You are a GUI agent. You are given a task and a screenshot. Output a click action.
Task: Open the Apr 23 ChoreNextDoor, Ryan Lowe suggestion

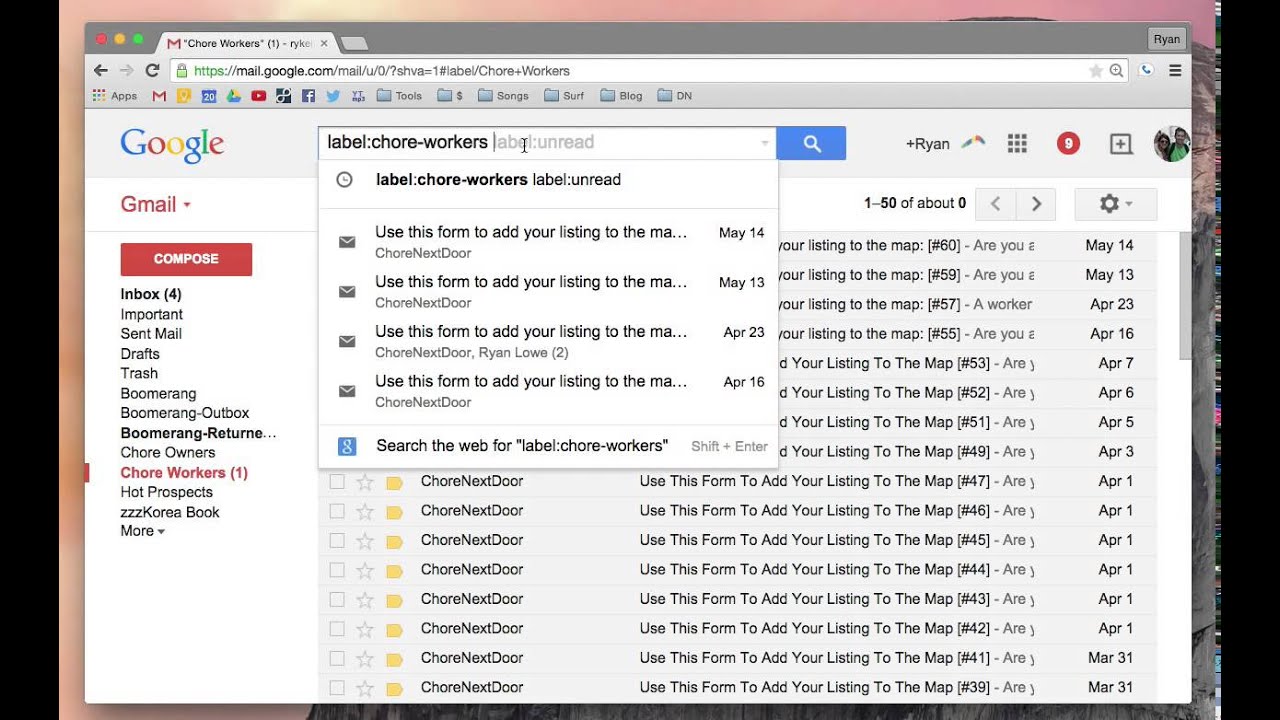tap(548, 341)
